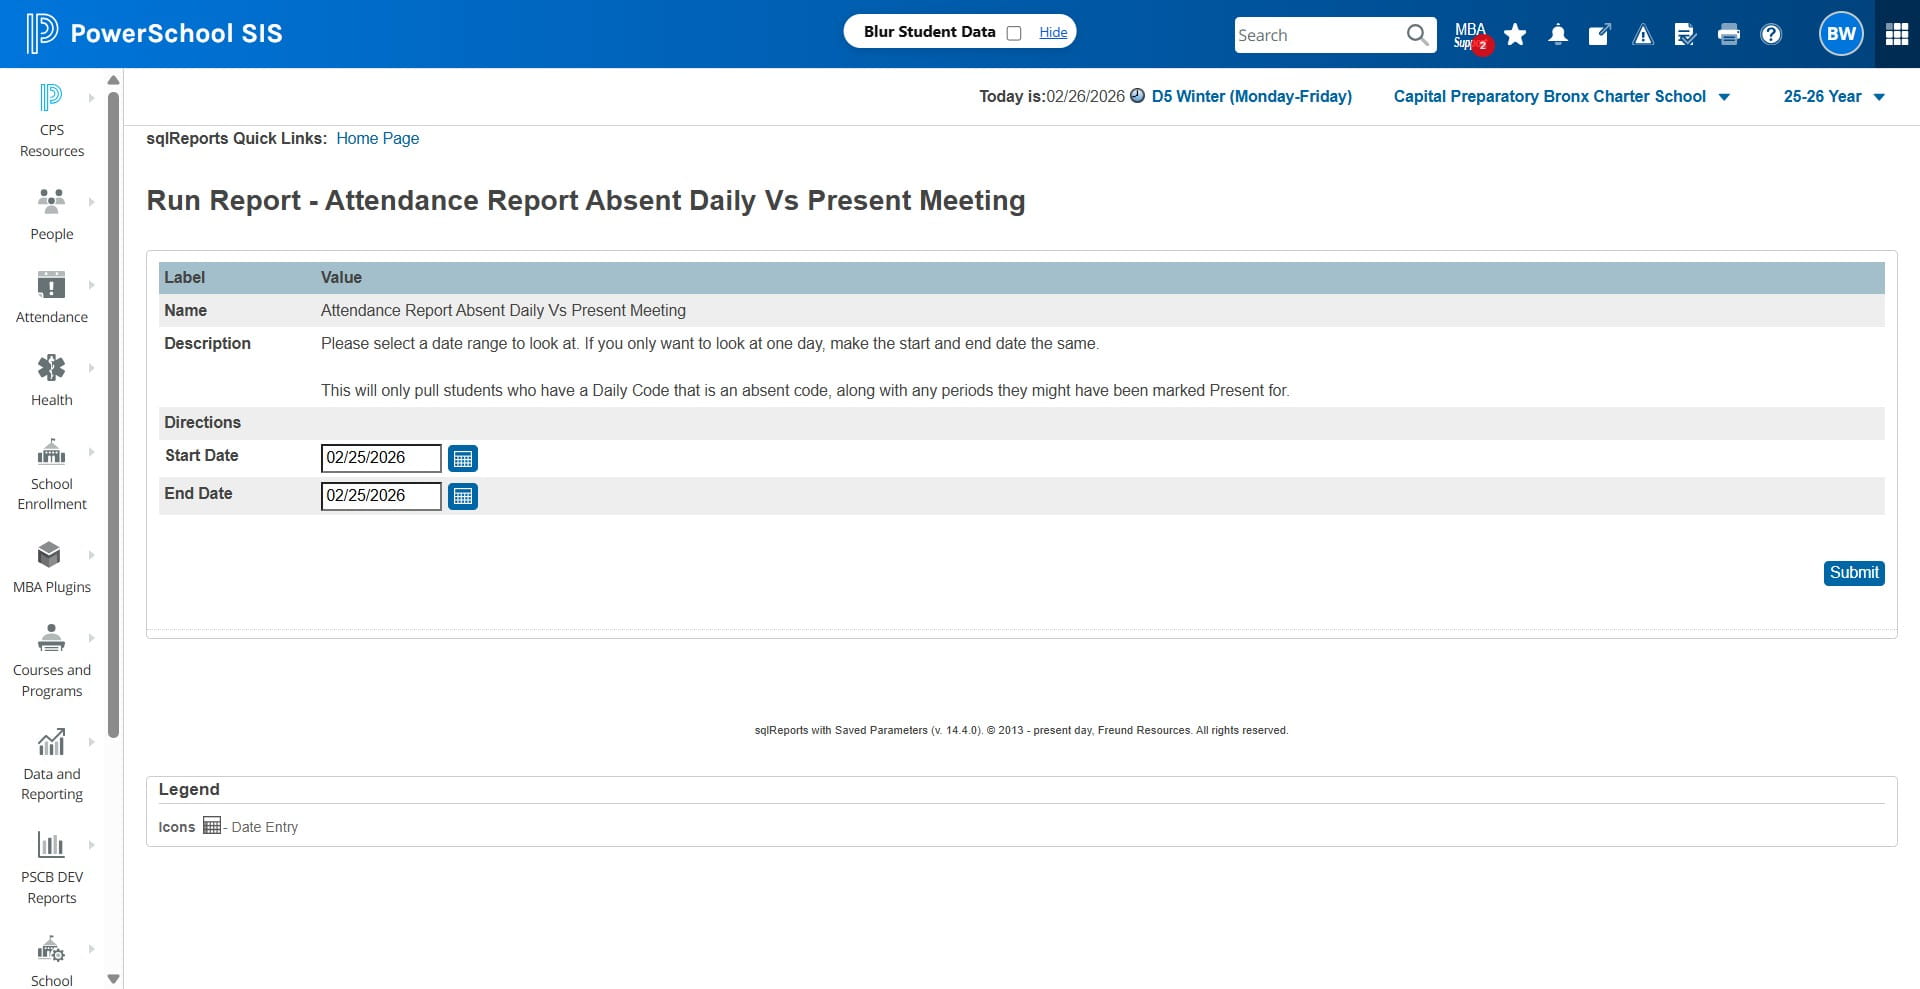Click the report title heading text

(x=586, y=200)
